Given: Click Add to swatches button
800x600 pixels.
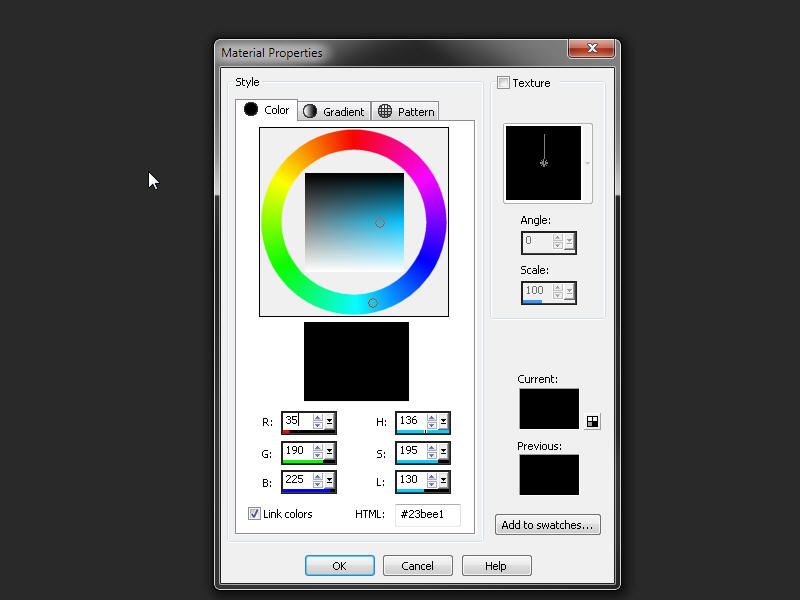Looking at the screenshot, I should [547, 525].
